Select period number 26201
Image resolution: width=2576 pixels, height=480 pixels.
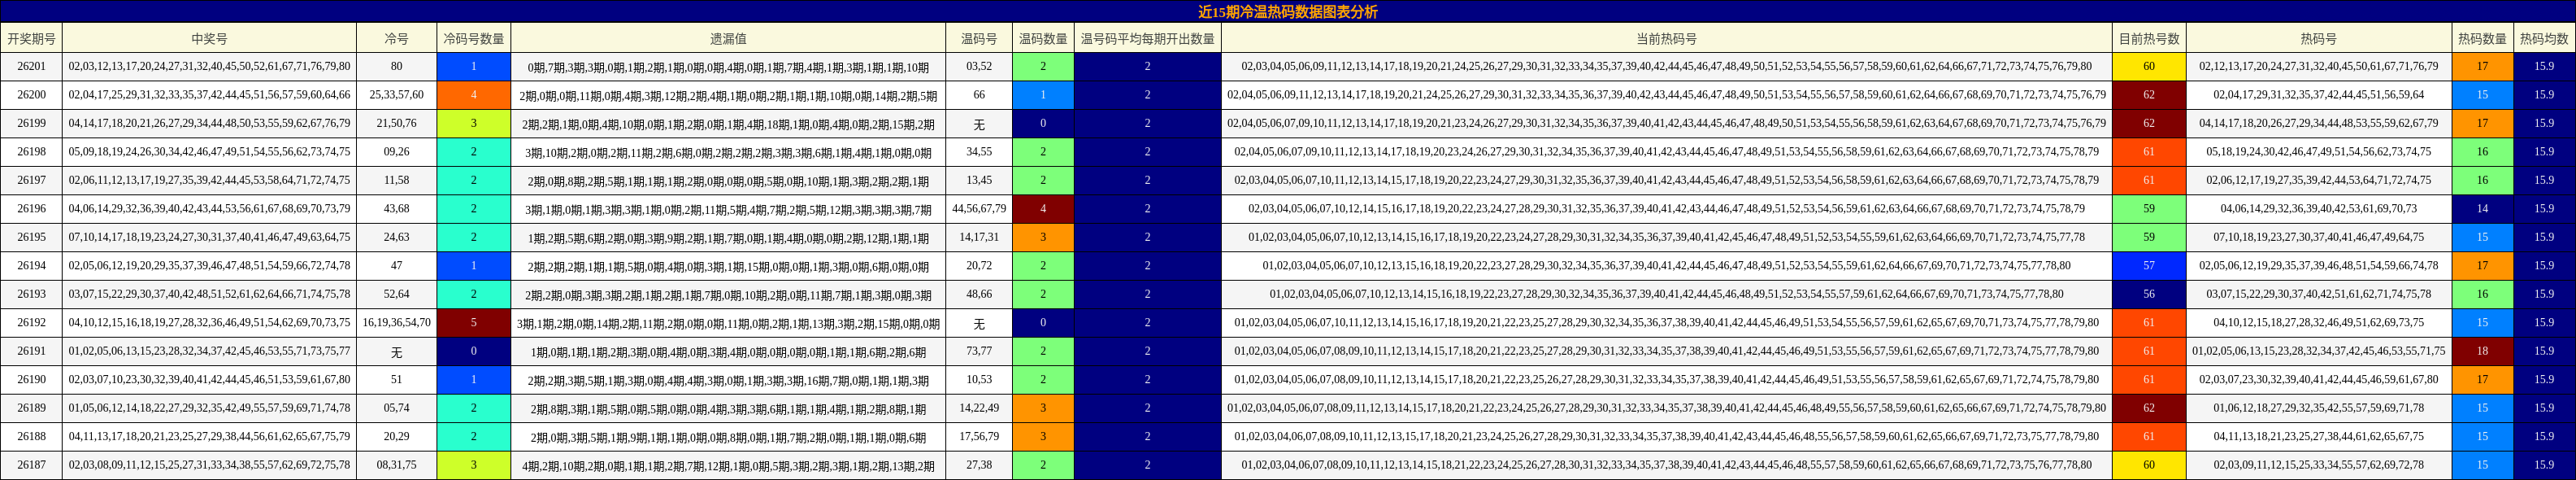coord(31,67)
